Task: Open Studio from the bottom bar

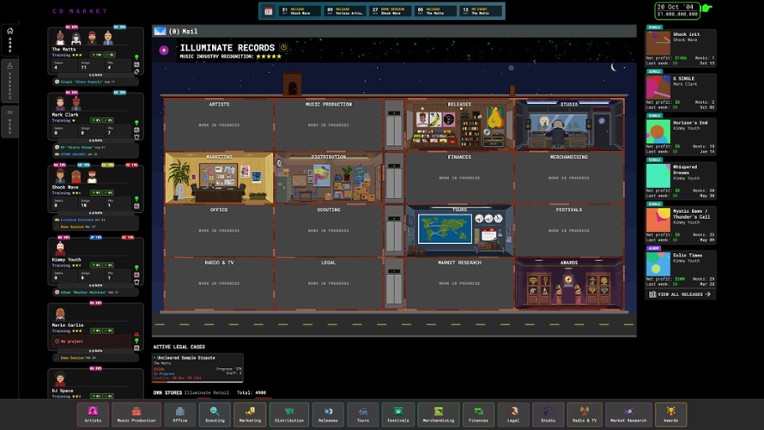Action: [548, 414]
